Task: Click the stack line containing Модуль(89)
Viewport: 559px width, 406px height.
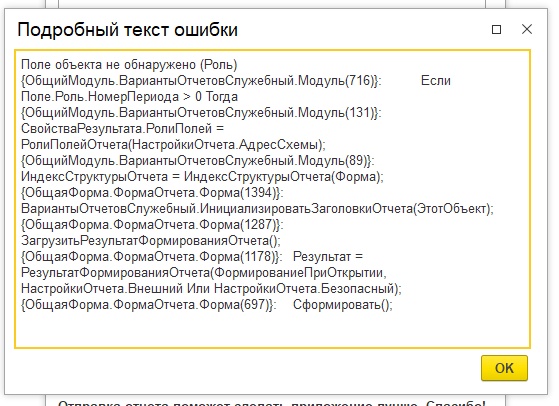Action: tap(198, 161)
